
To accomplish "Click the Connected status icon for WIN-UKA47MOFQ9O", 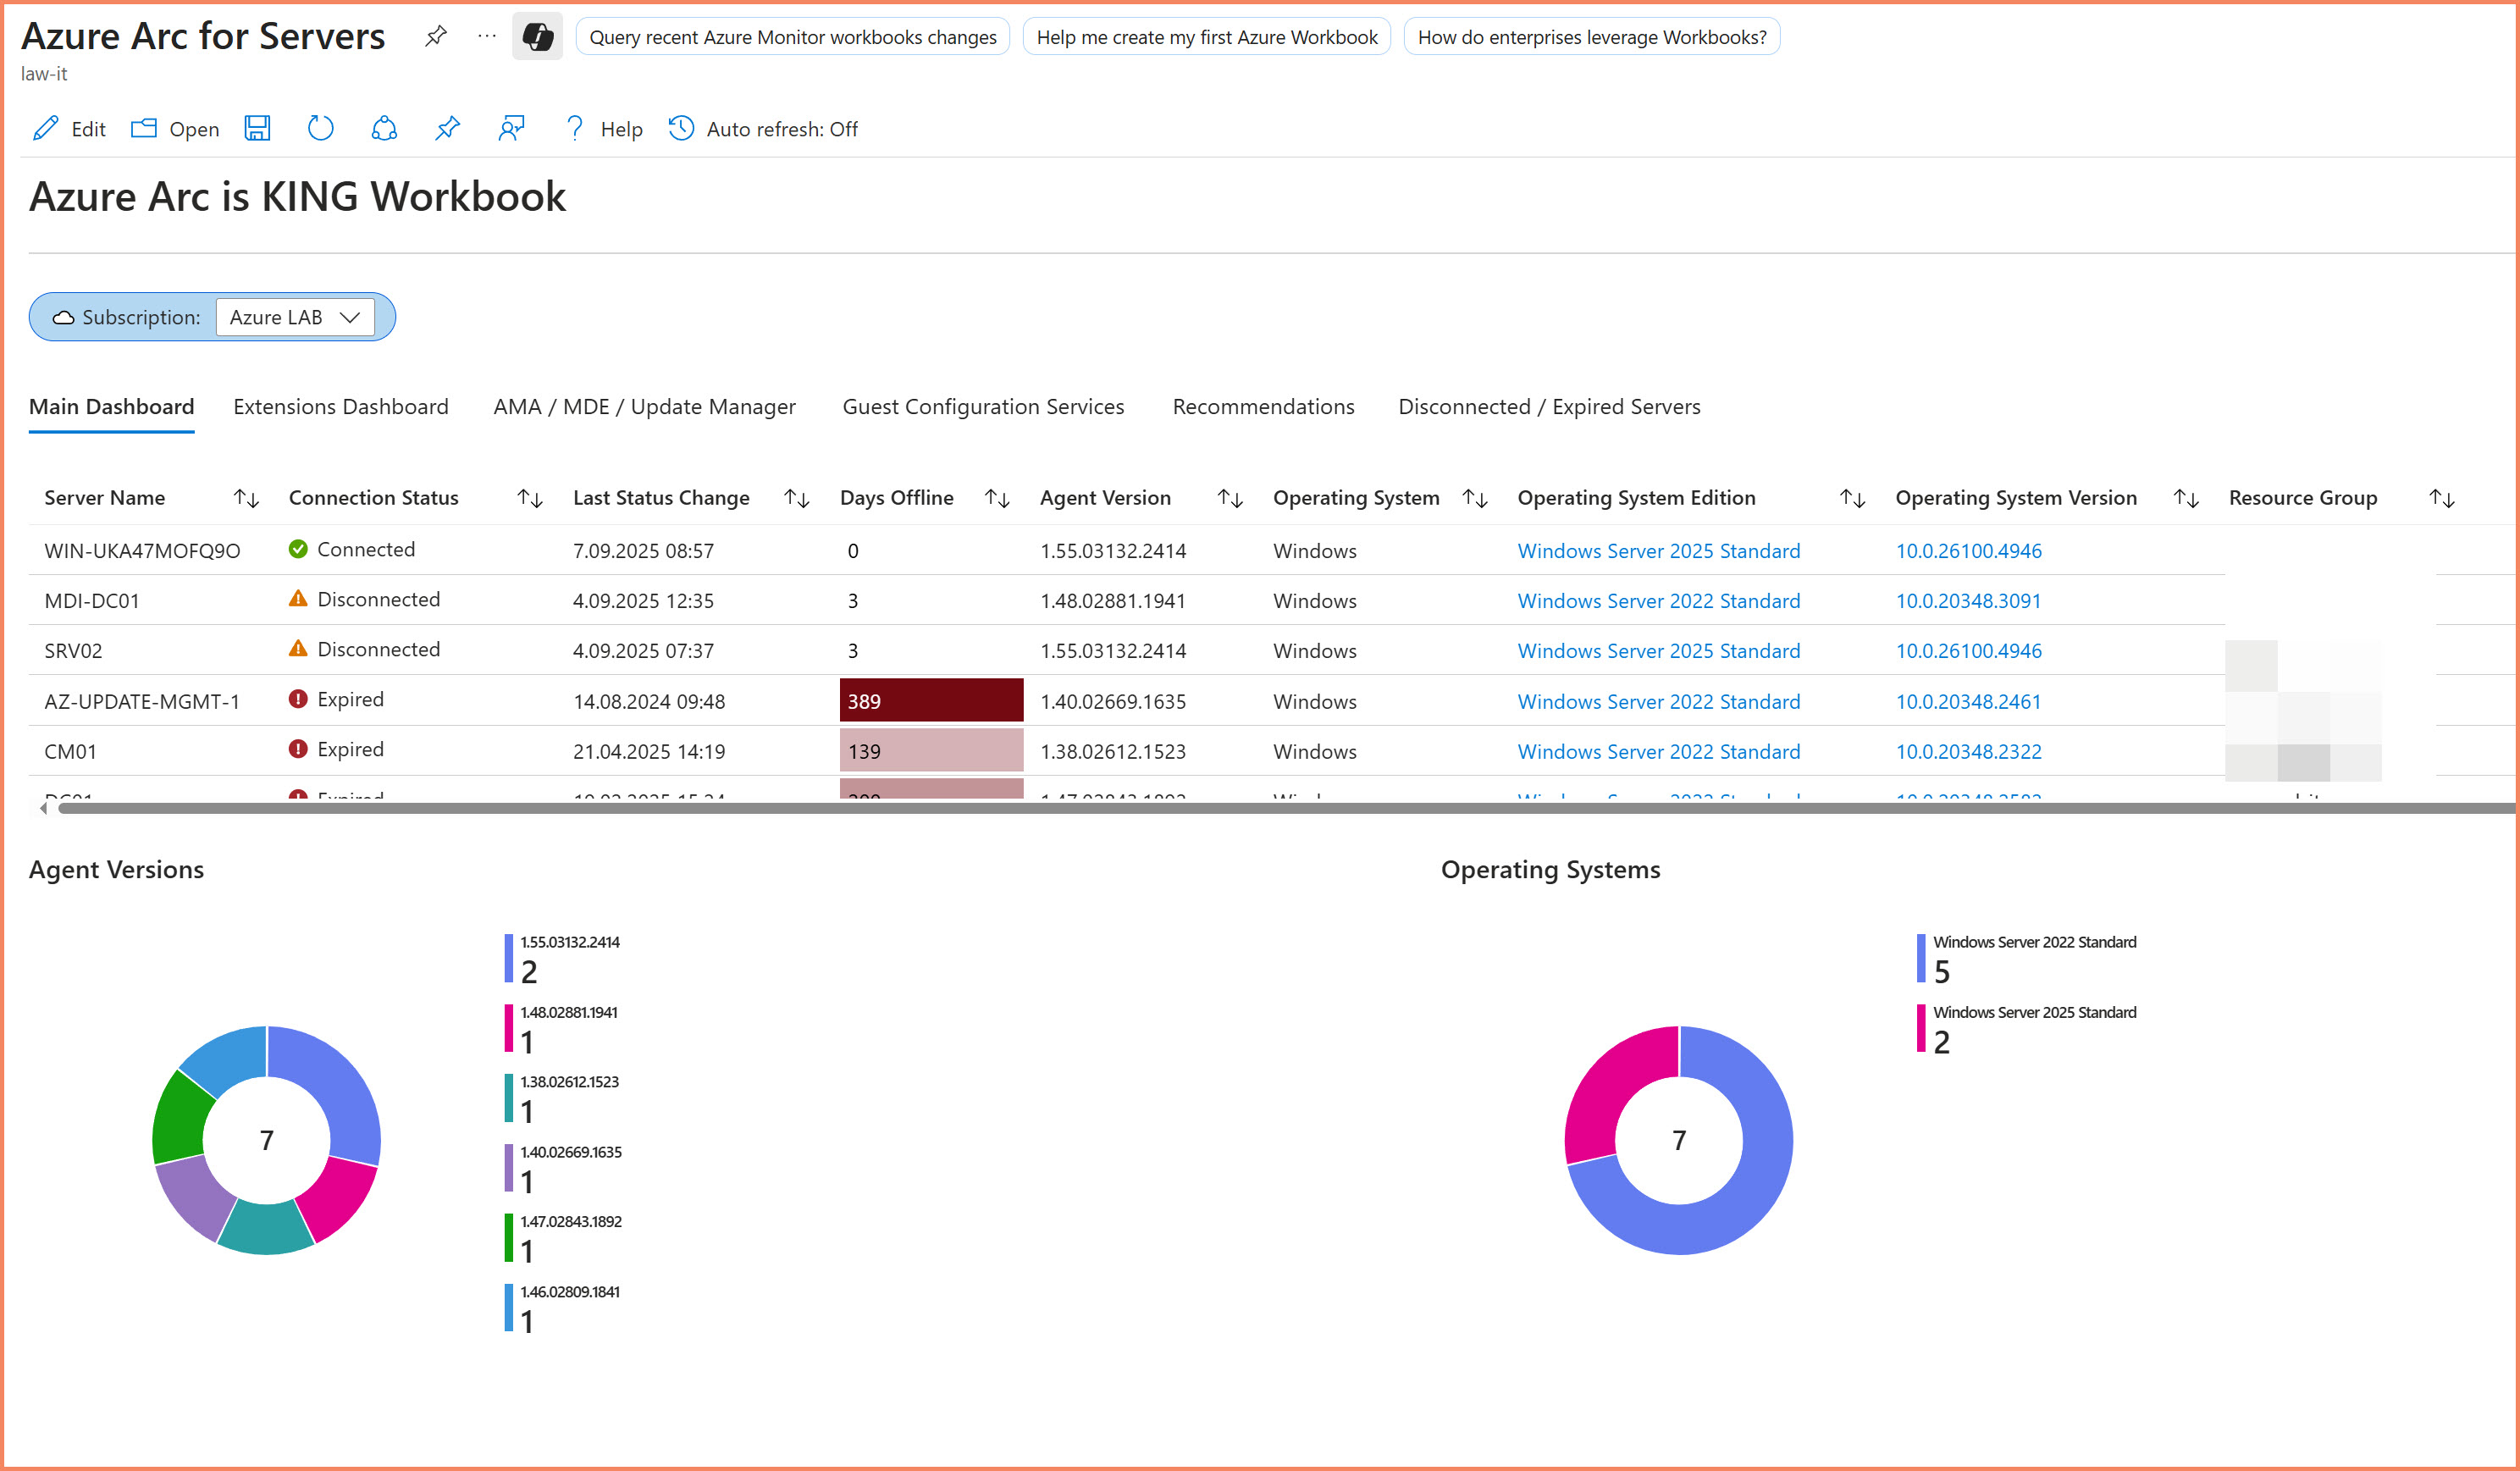I will 298,549.
